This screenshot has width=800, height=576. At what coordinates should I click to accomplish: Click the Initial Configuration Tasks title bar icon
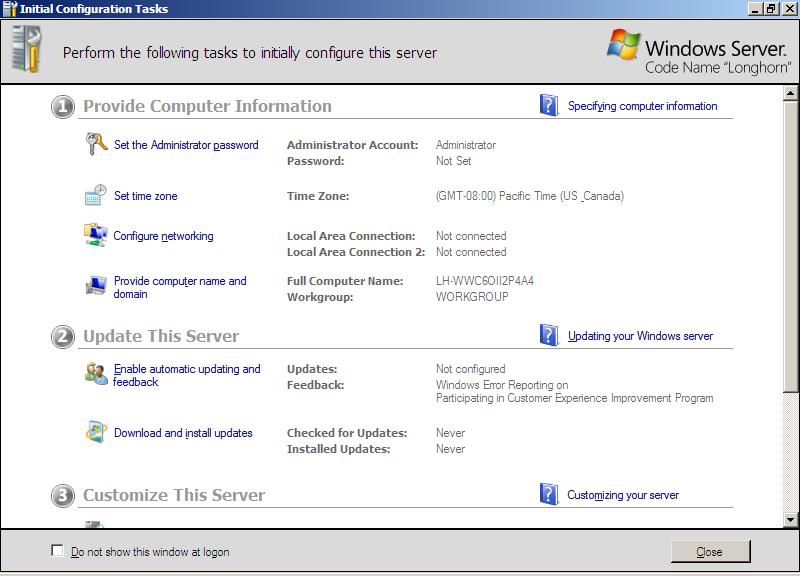[x=10, y=9]
